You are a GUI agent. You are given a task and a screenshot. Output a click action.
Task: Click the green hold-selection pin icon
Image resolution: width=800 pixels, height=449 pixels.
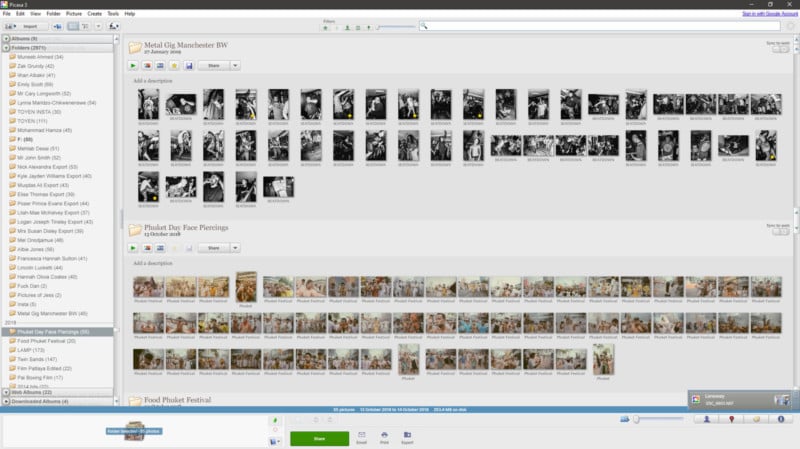pyautogui.click(x=275, y=420)
